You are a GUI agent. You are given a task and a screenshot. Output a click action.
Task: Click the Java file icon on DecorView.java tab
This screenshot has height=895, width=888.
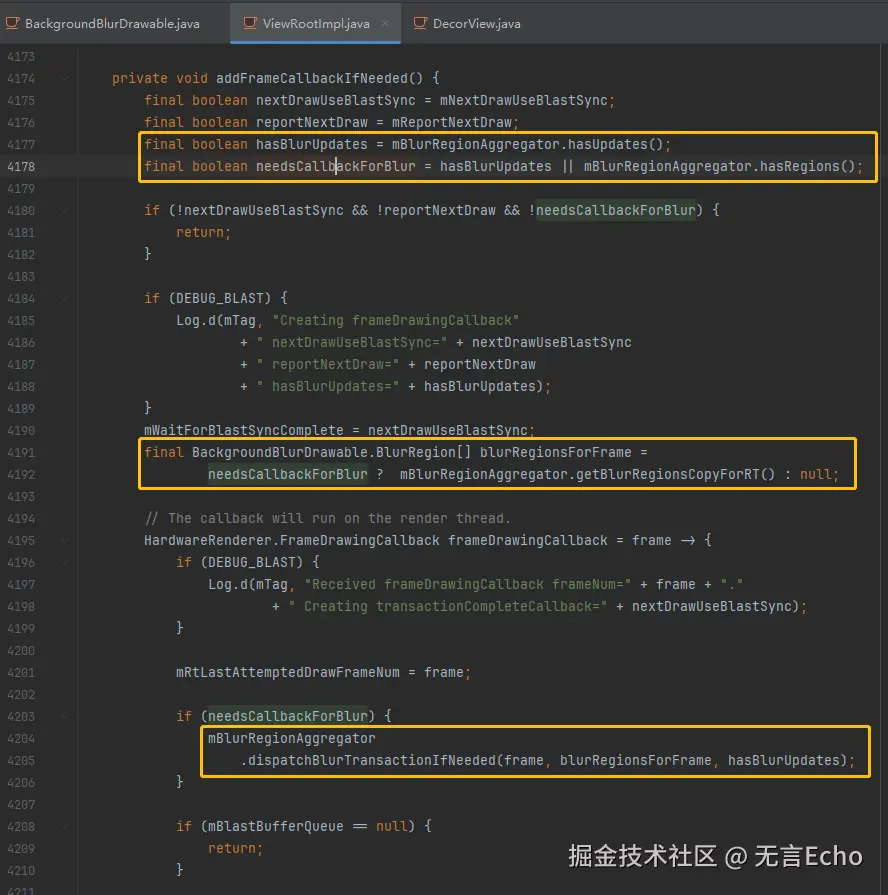420,23
